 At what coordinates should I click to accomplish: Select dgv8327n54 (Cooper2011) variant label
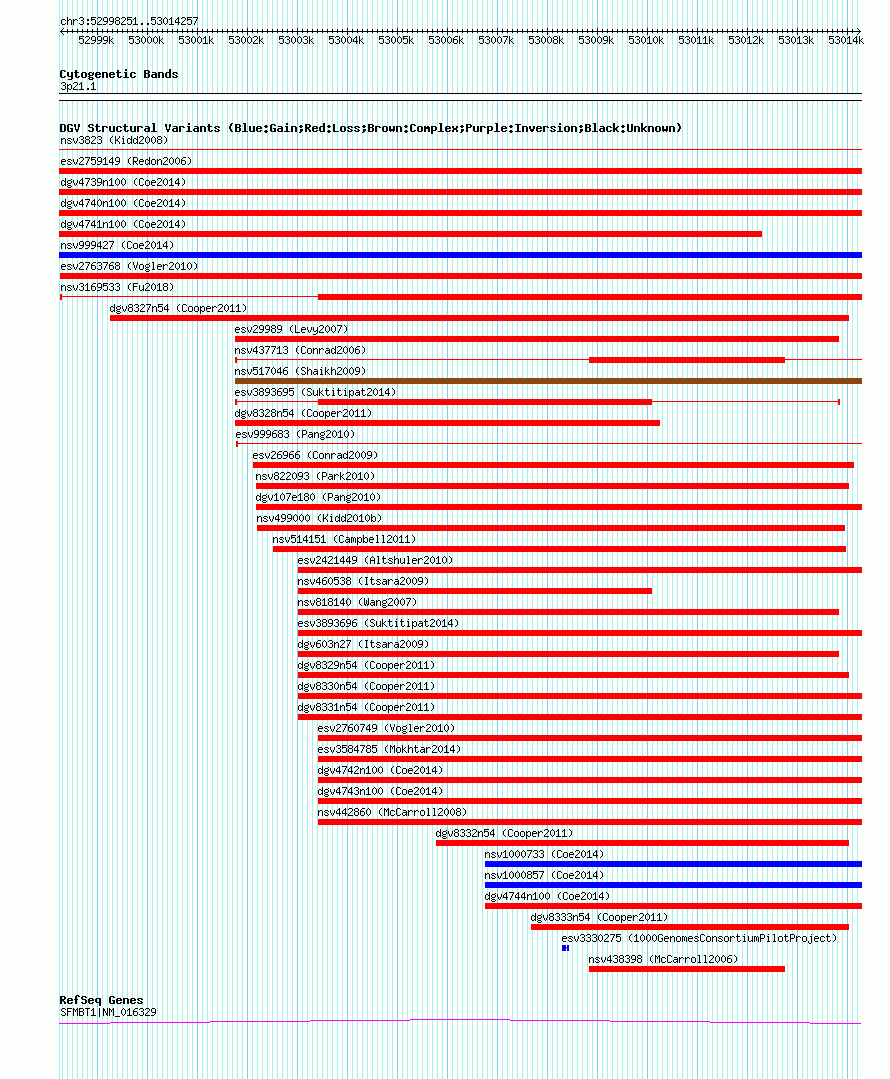click(x=178, y=308)
